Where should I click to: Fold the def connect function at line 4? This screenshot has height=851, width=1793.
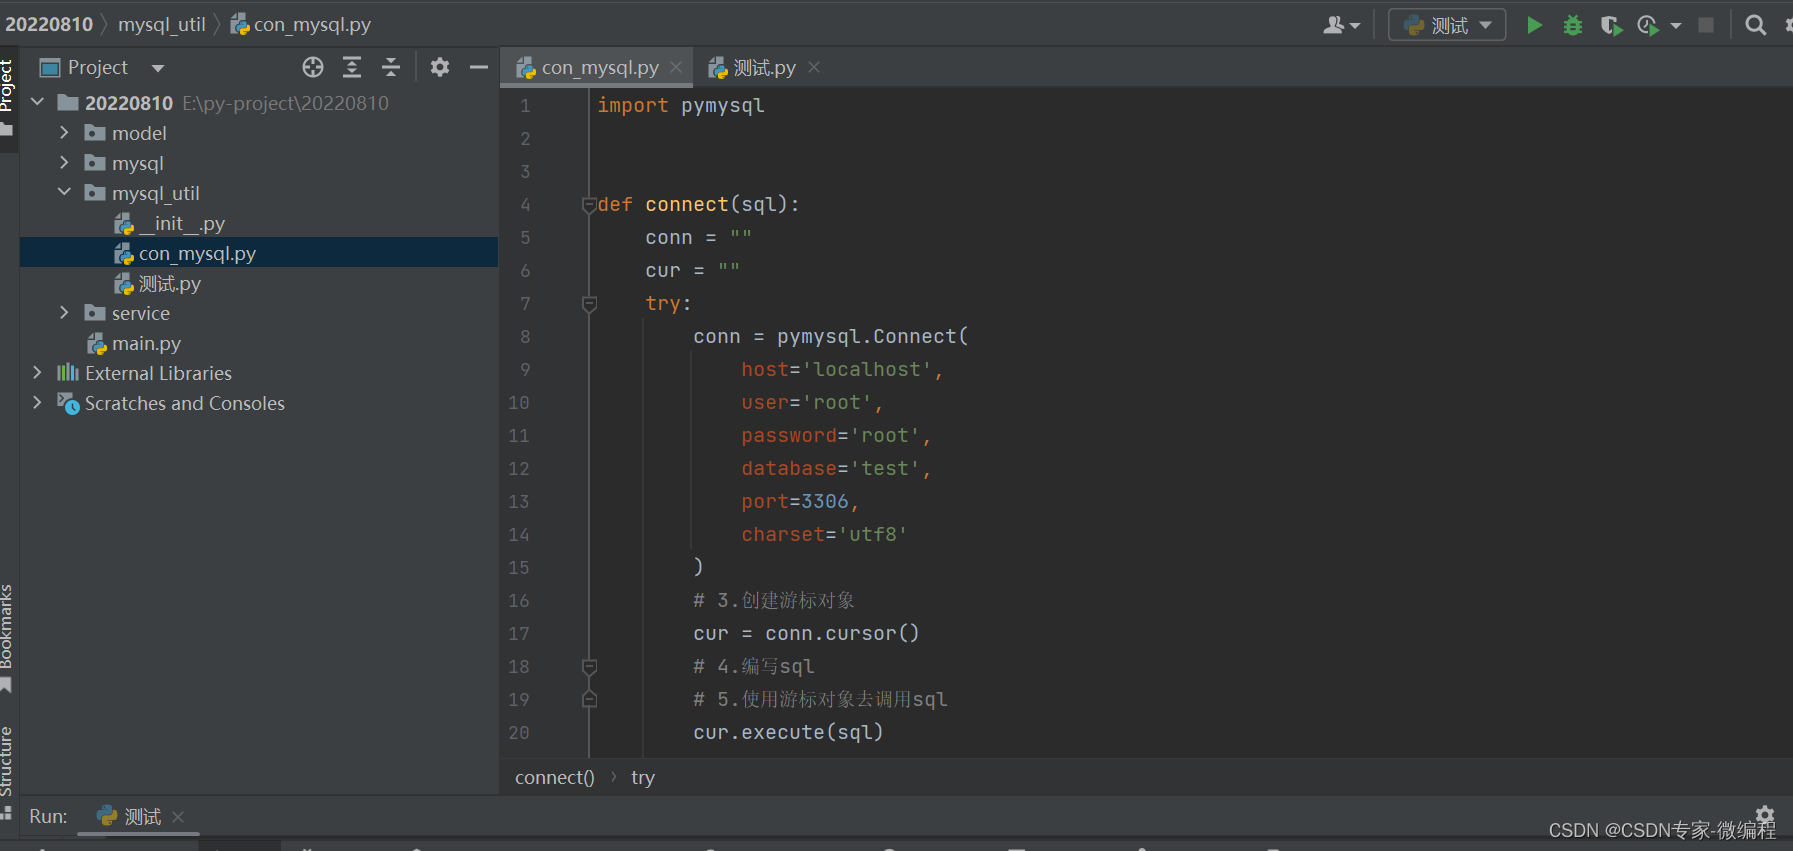click(589, 204)
